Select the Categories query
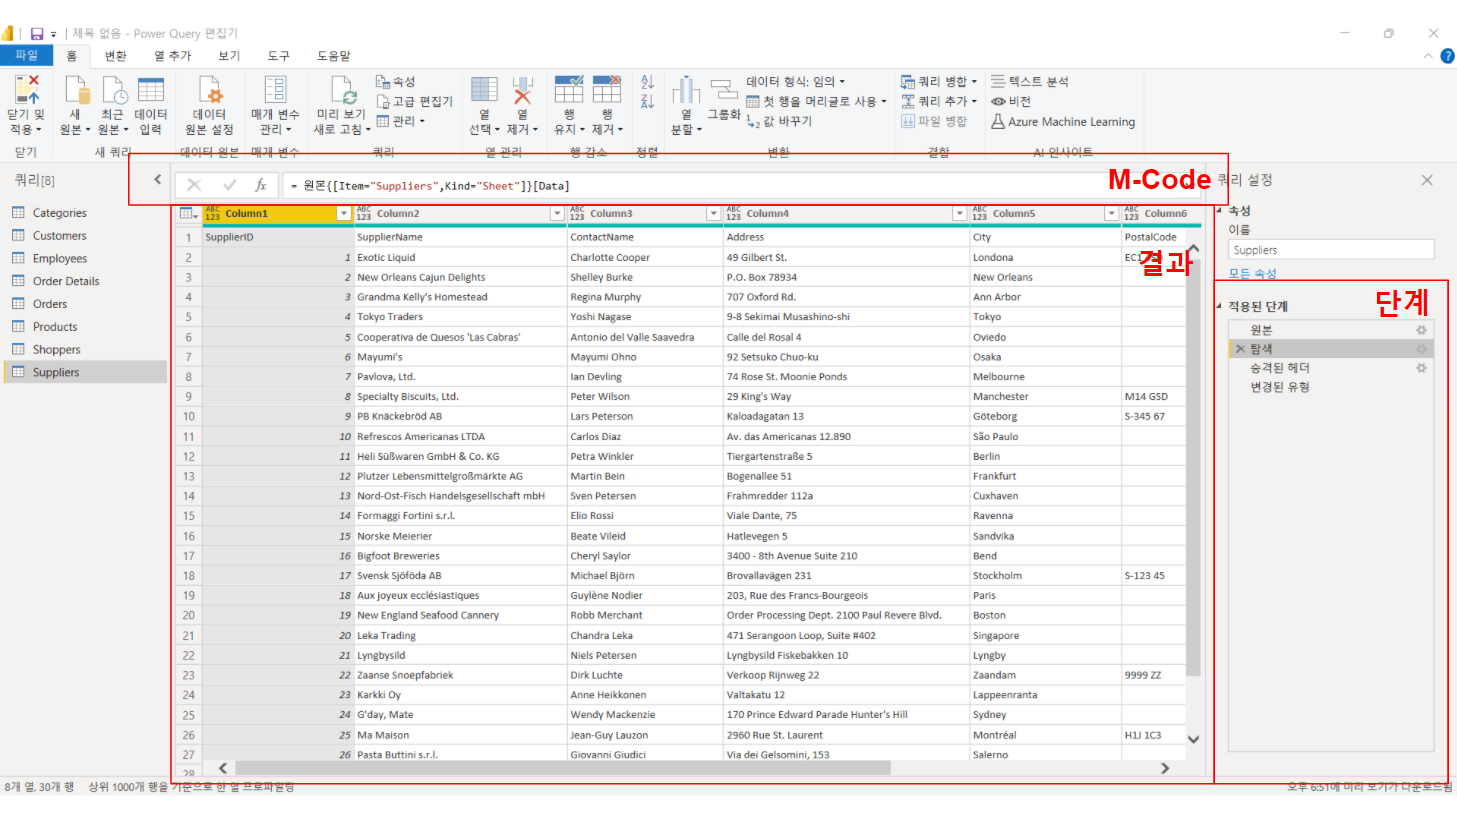 60,213
